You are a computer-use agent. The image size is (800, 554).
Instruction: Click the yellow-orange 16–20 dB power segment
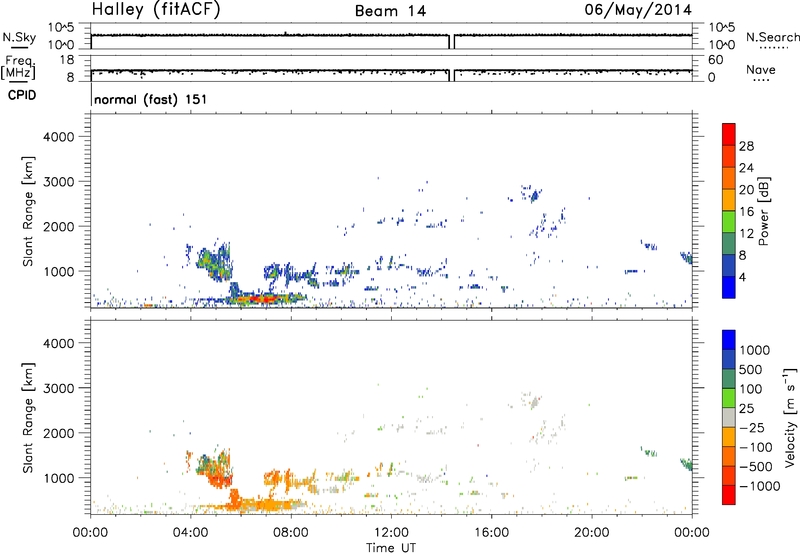(729, 200)
